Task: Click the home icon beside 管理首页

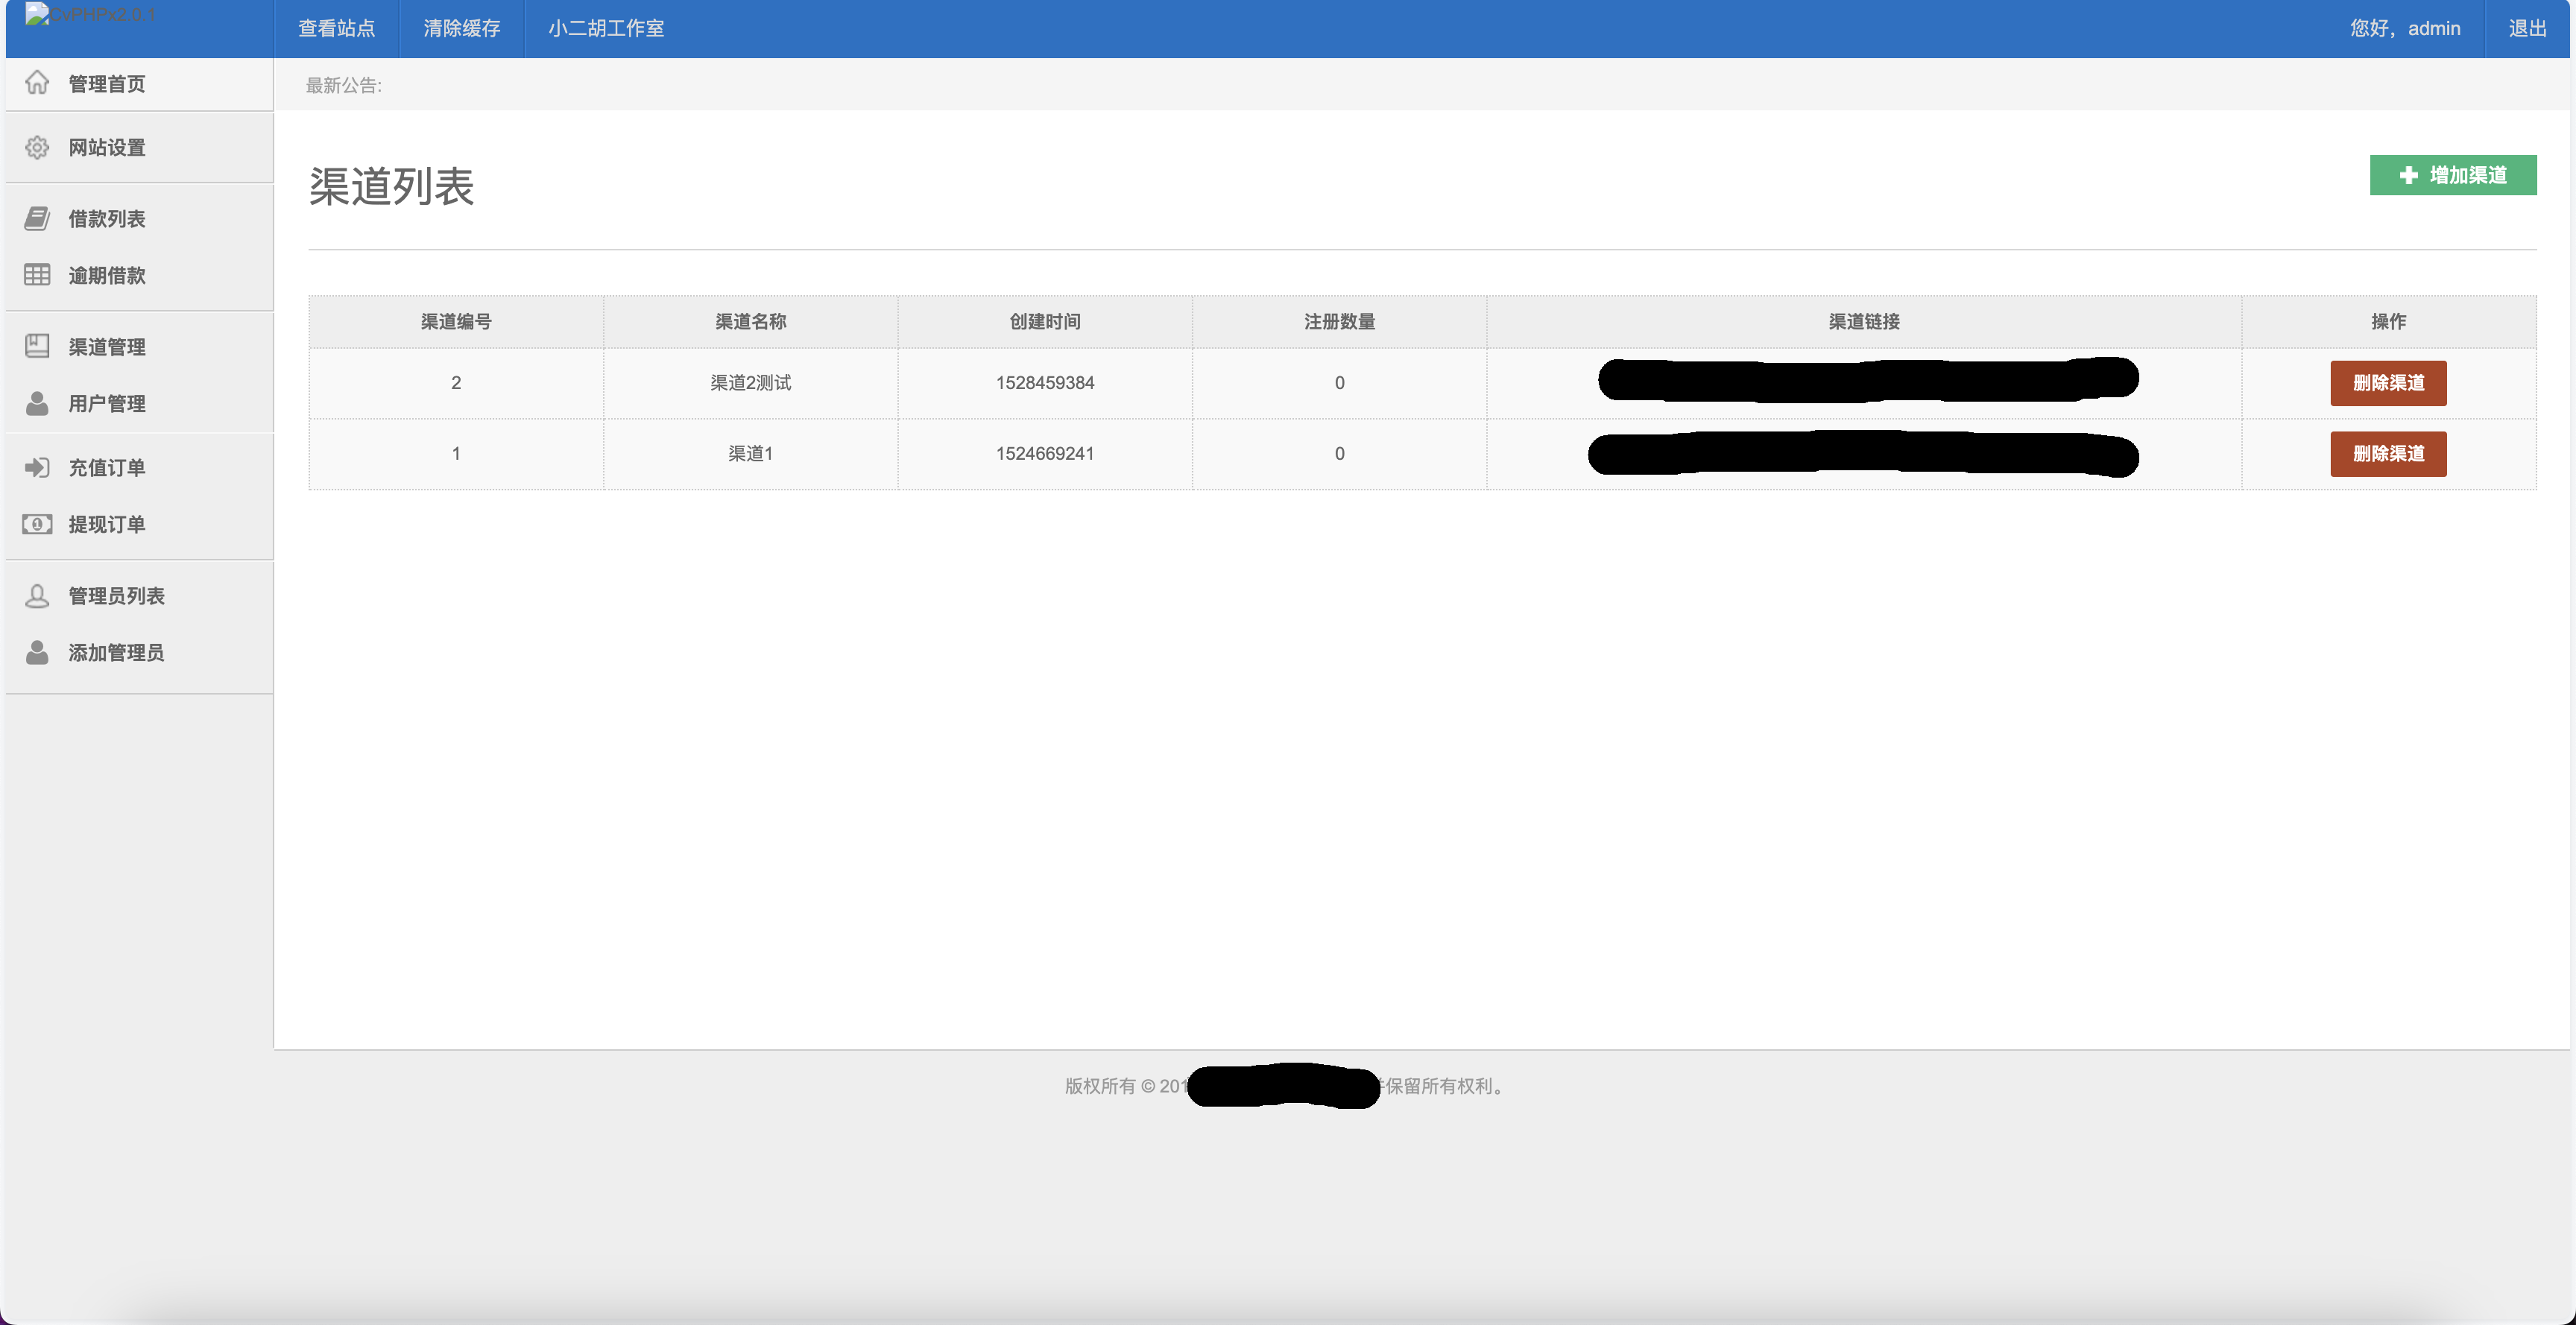Action: coord(37,83)
